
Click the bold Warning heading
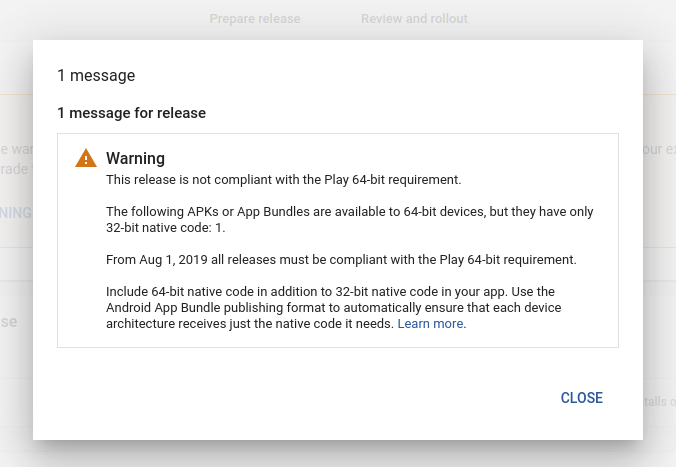(135, 158)
